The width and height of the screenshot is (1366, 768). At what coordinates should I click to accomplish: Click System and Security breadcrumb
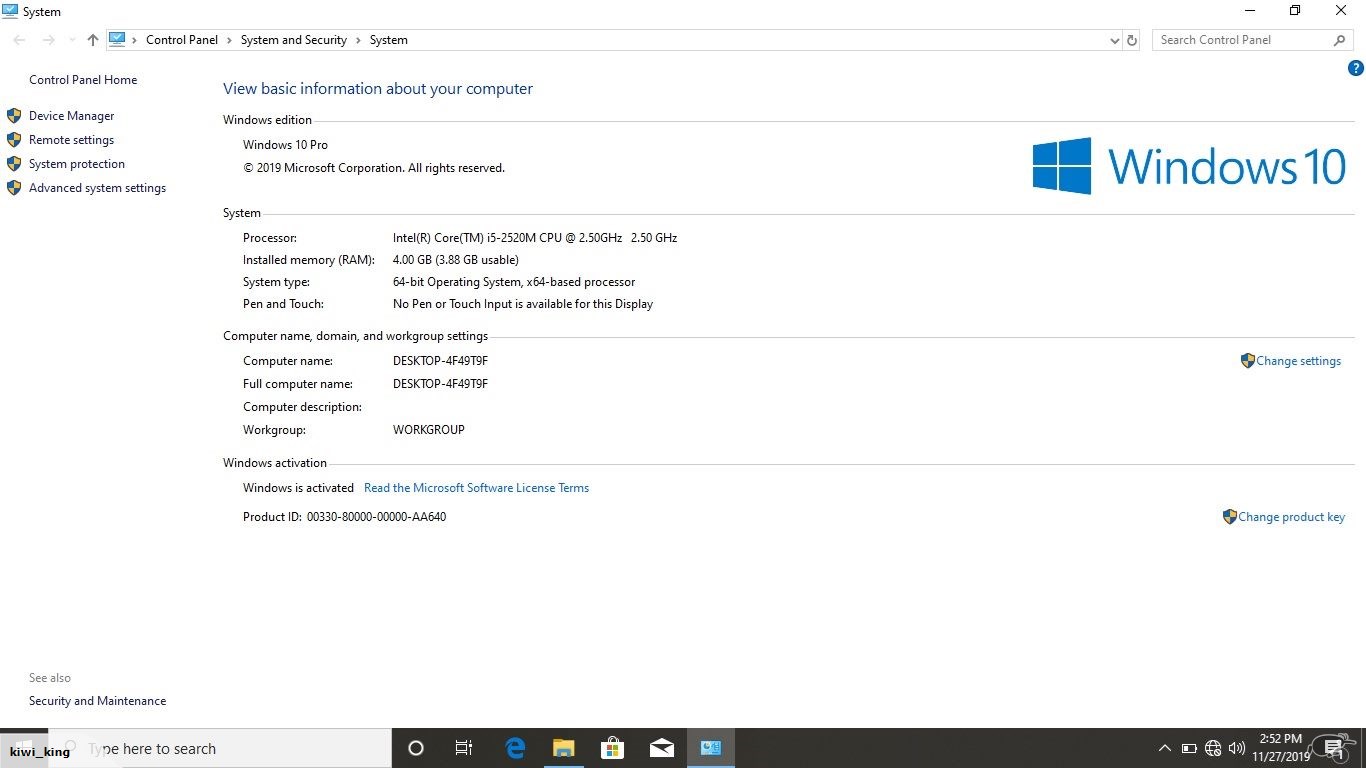(294, 40)
